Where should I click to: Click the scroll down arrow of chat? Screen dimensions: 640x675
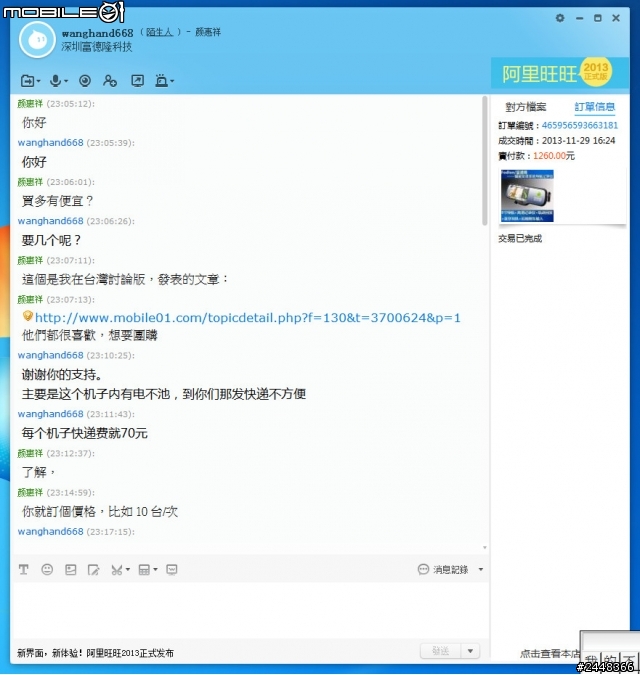click(x=485, y=548)
